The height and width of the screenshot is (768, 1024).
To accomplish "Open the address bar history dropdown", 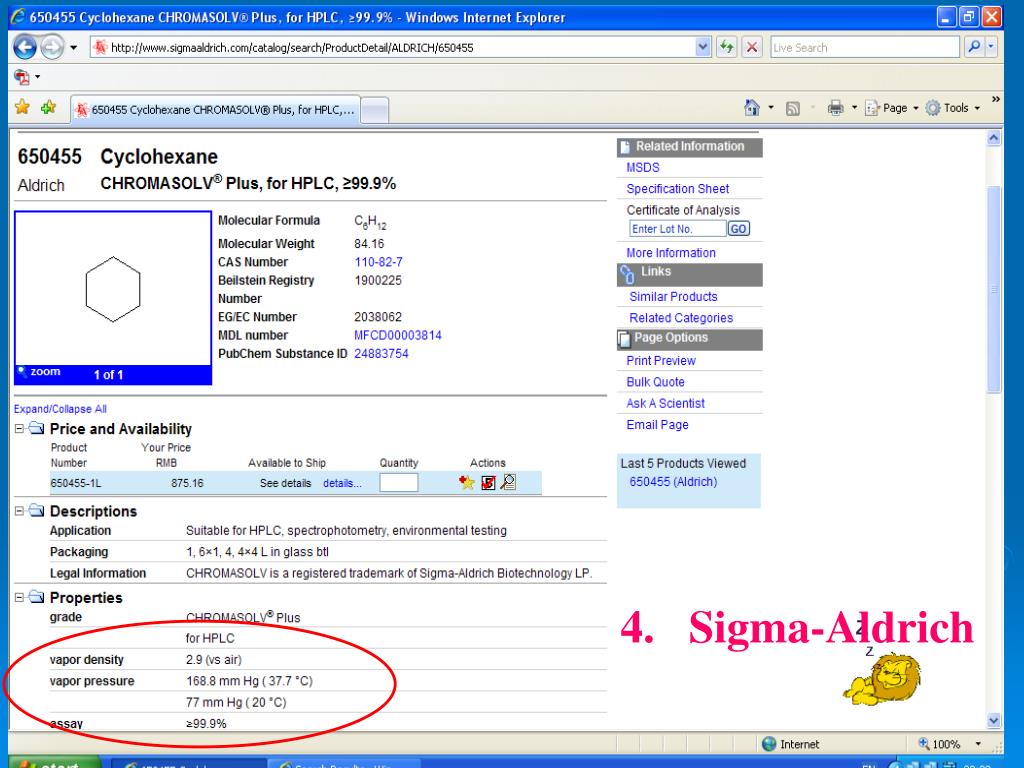I will click(x=703, y=47).
